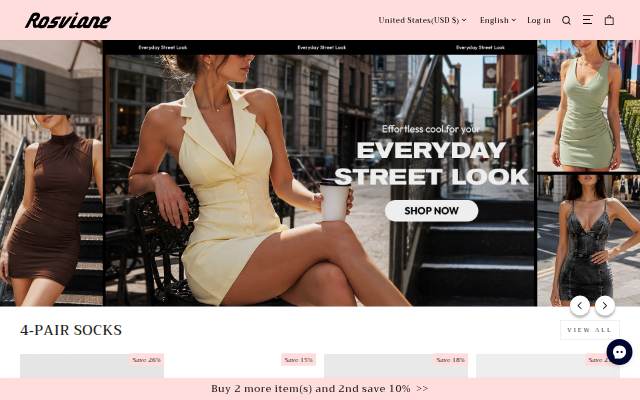Open the shopping bag cart icon

pos(609,20)
